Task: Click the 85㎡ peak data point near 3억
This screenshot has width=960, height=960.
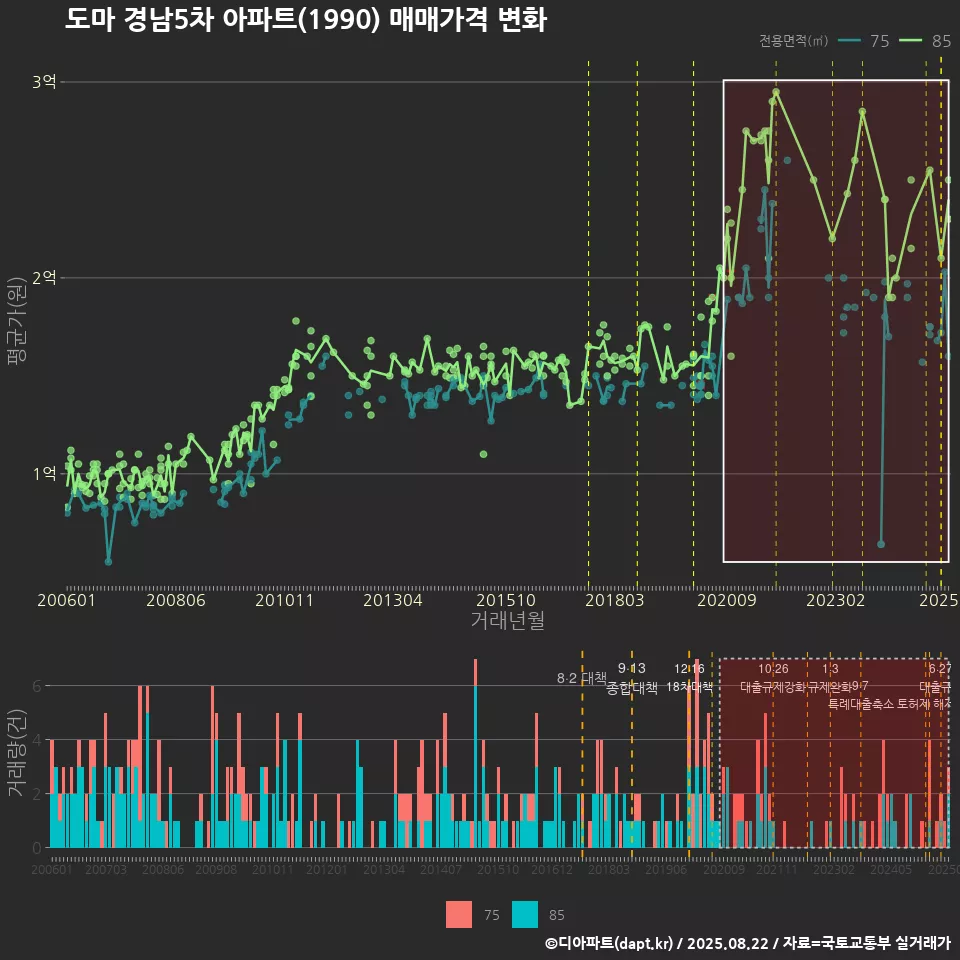Action: pyautogui.click(x=776, y=92)
